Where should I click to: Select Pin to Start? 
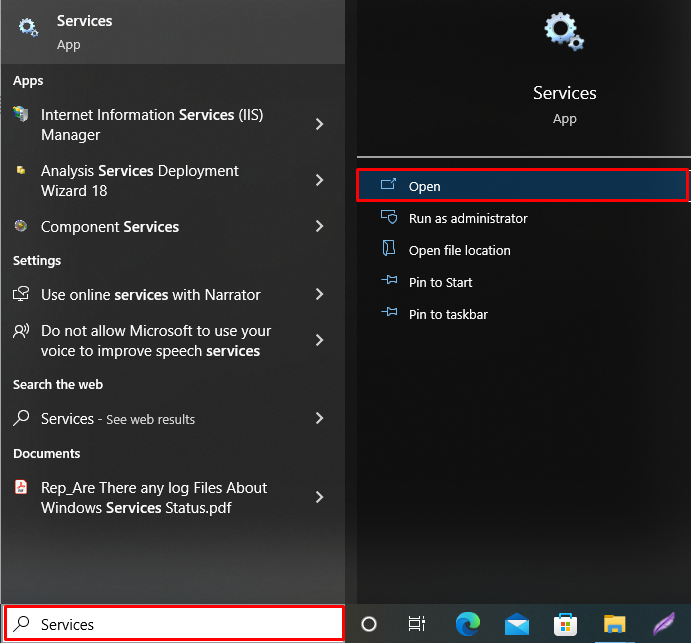click(x=522, y=282)
